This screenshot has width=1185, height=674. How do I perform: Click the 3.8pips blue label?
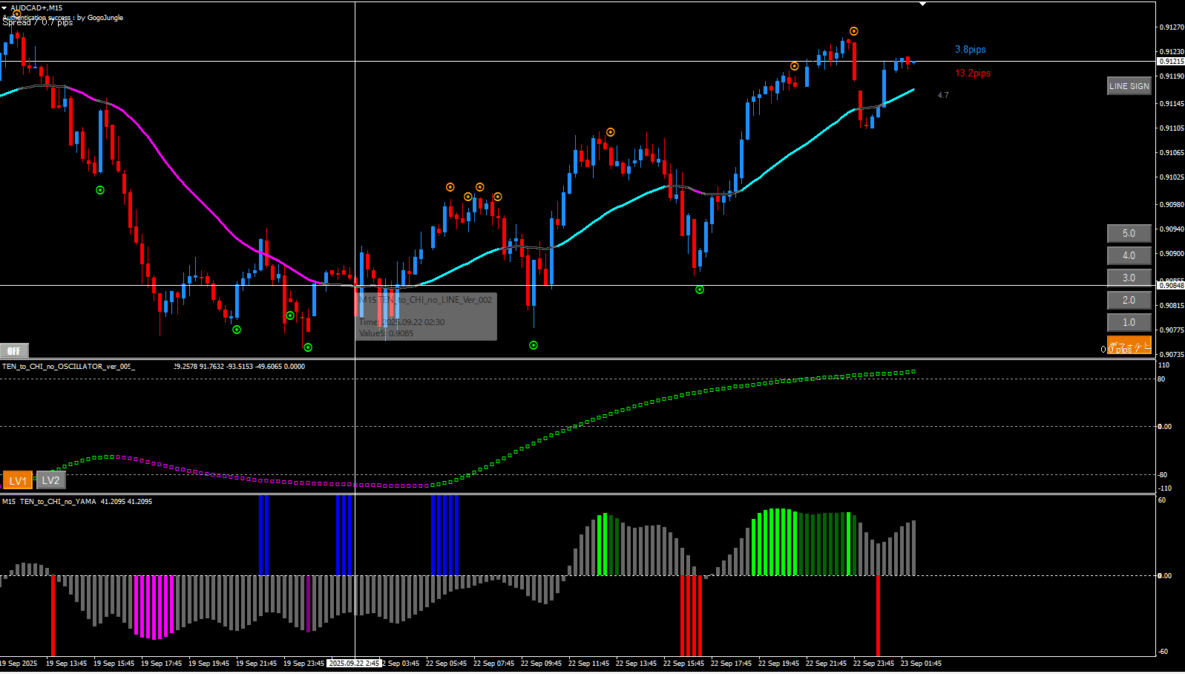pos(971,49)
